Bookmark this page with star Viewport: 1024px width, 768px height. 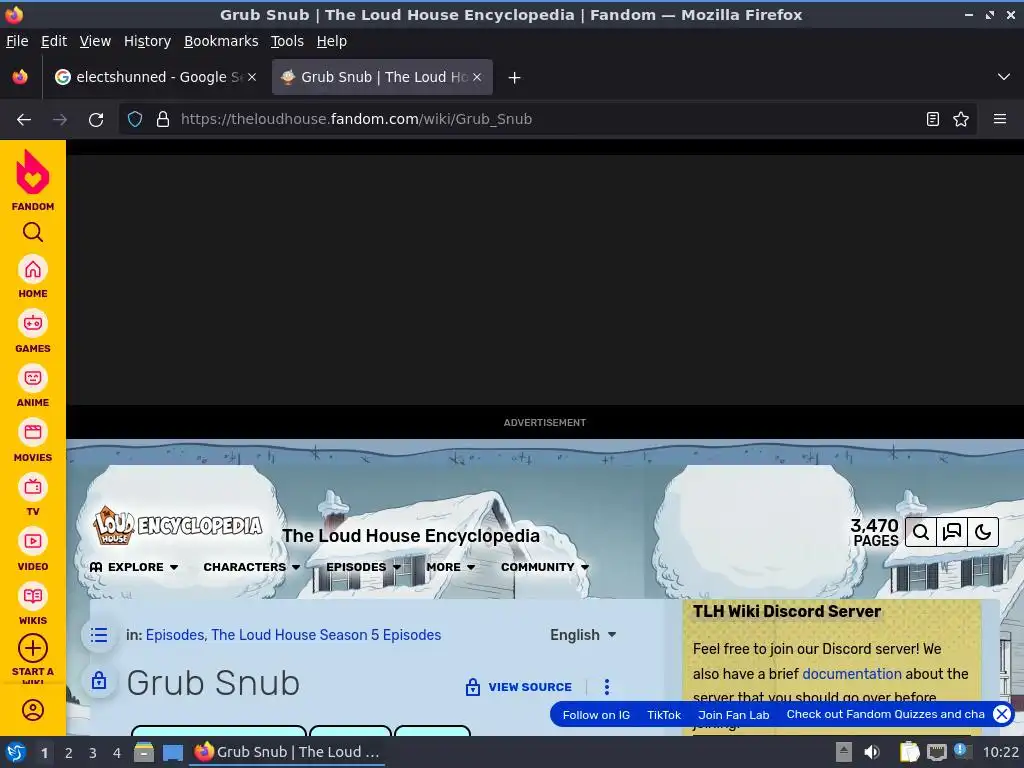[961, 119]
